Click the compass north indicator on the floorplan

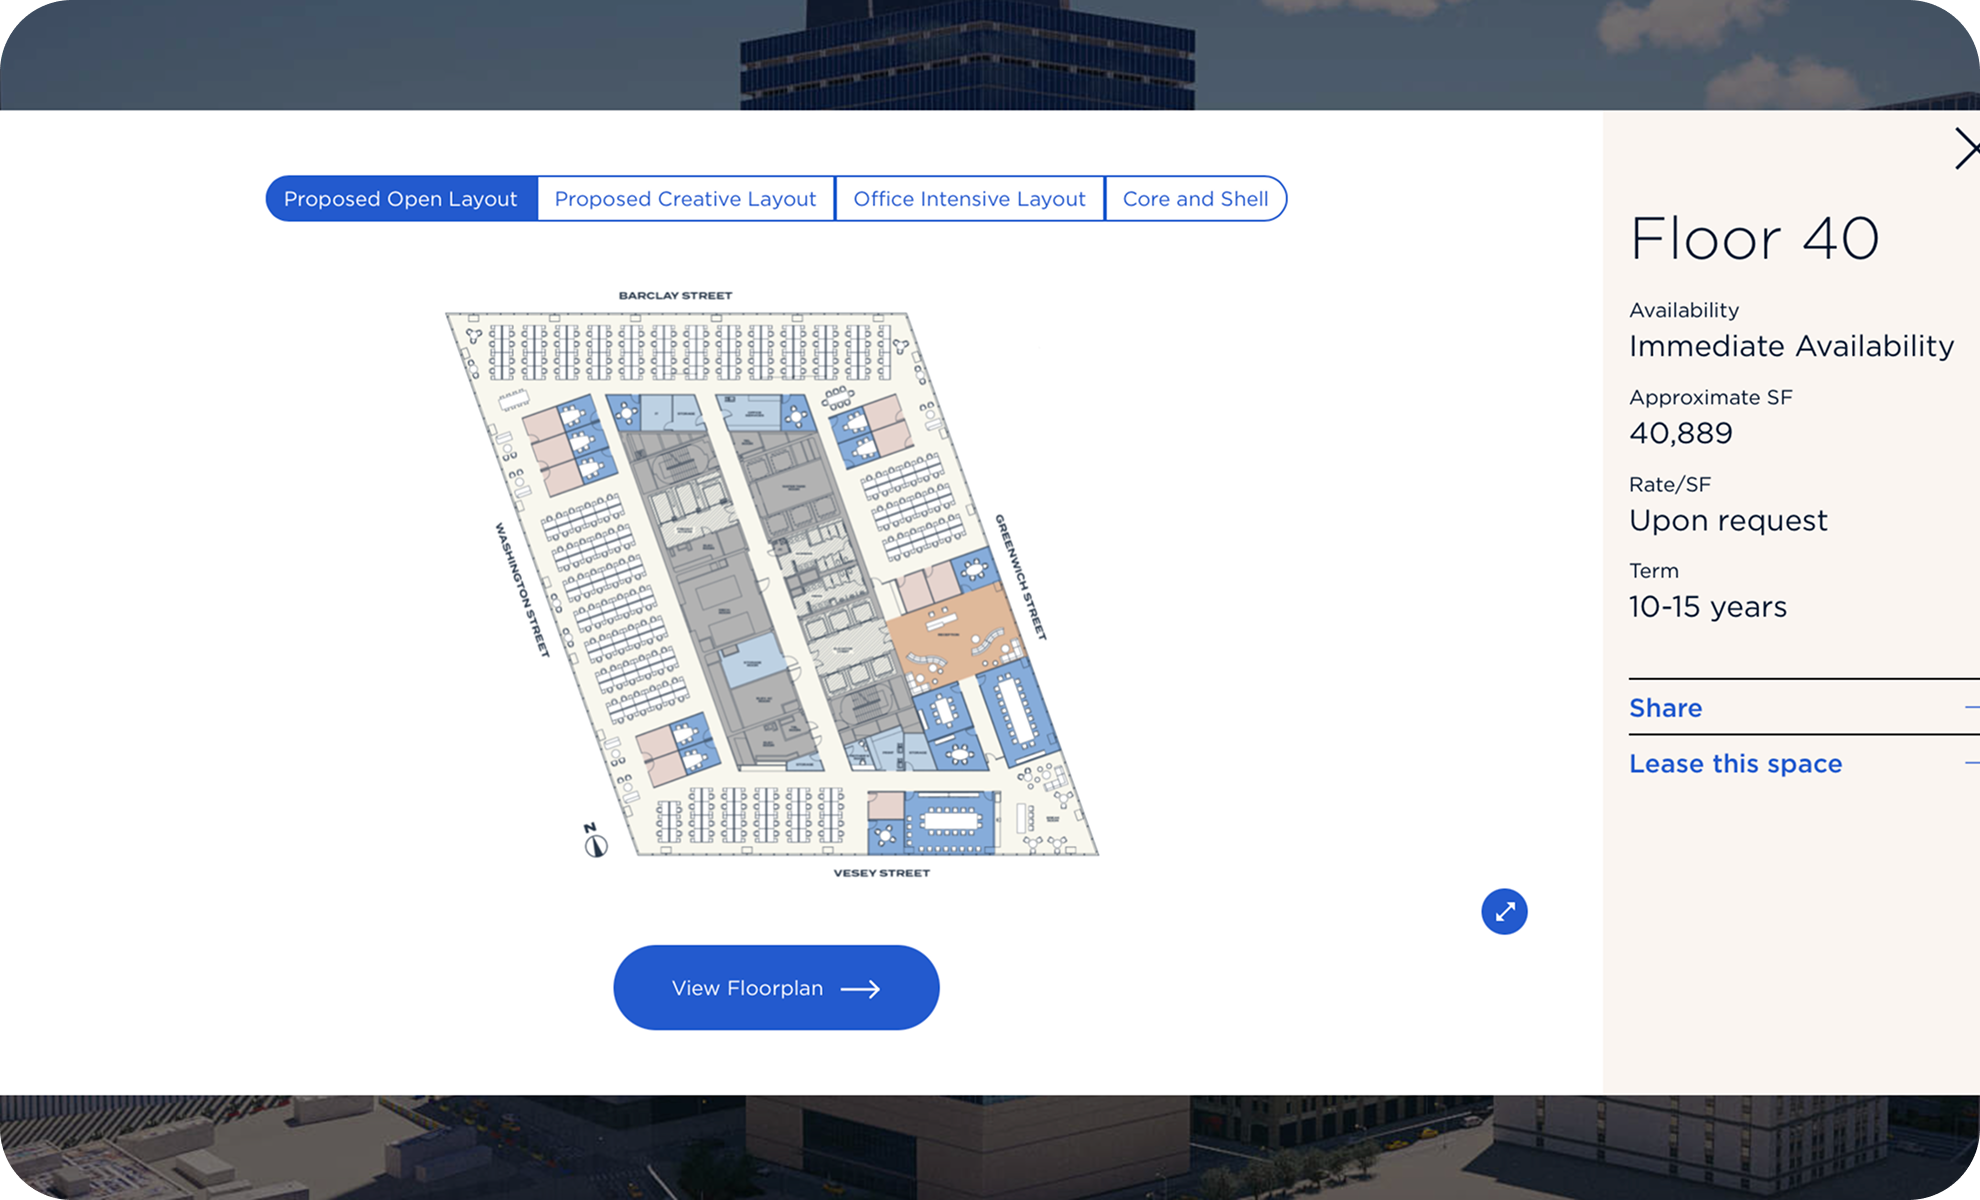tap(595, 843)
